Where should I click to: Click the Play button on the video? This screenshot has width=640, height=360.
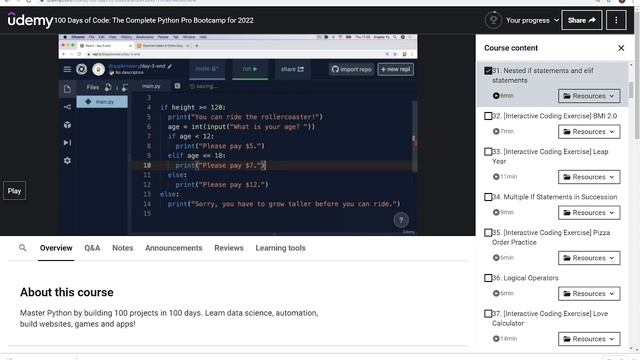(14, 191)
